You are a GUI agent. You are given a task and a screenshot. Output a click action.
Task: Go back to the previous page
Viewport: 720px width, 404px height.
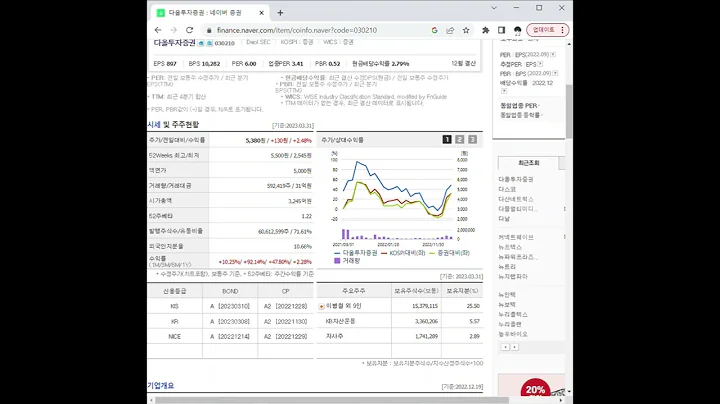coord(158,30)
